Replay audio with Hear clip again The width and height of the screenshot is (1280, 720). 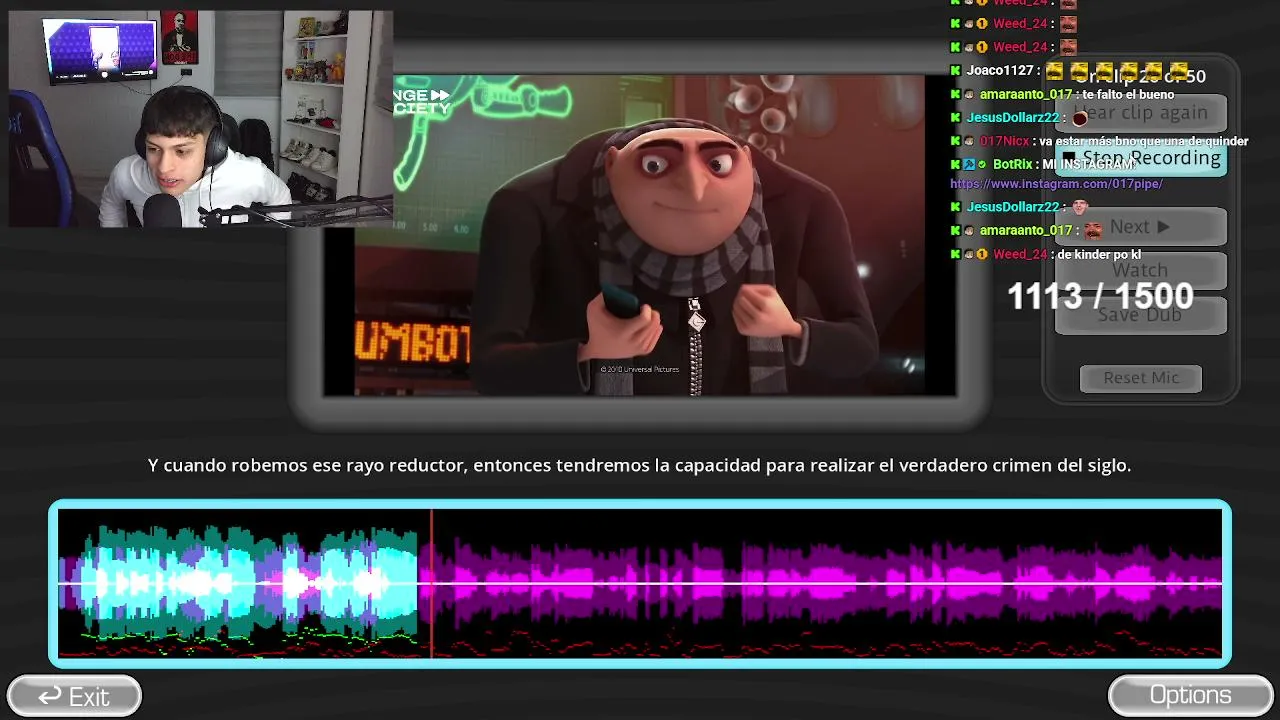pos(1140,113)
